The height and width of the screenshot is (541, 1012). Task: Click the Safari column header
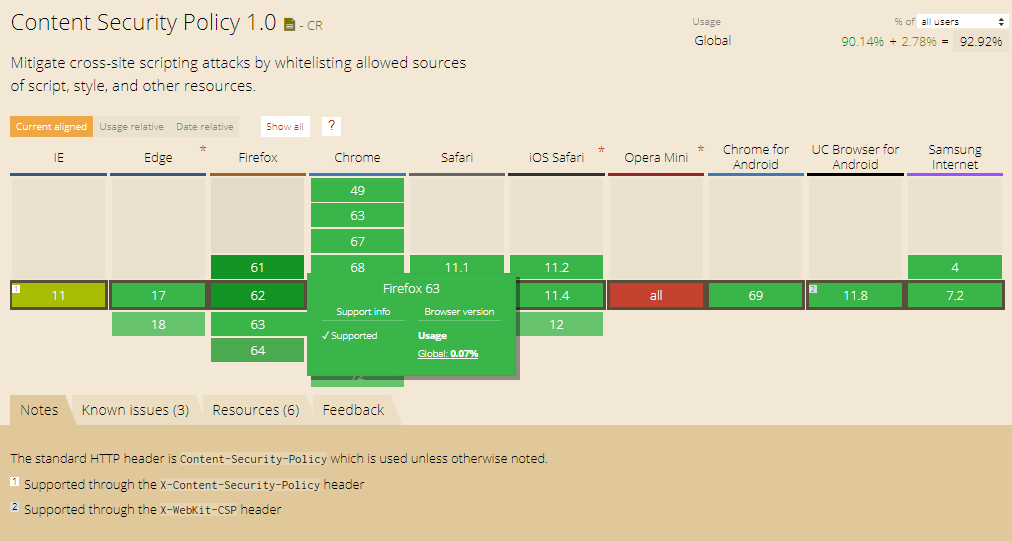coord(457,158)
